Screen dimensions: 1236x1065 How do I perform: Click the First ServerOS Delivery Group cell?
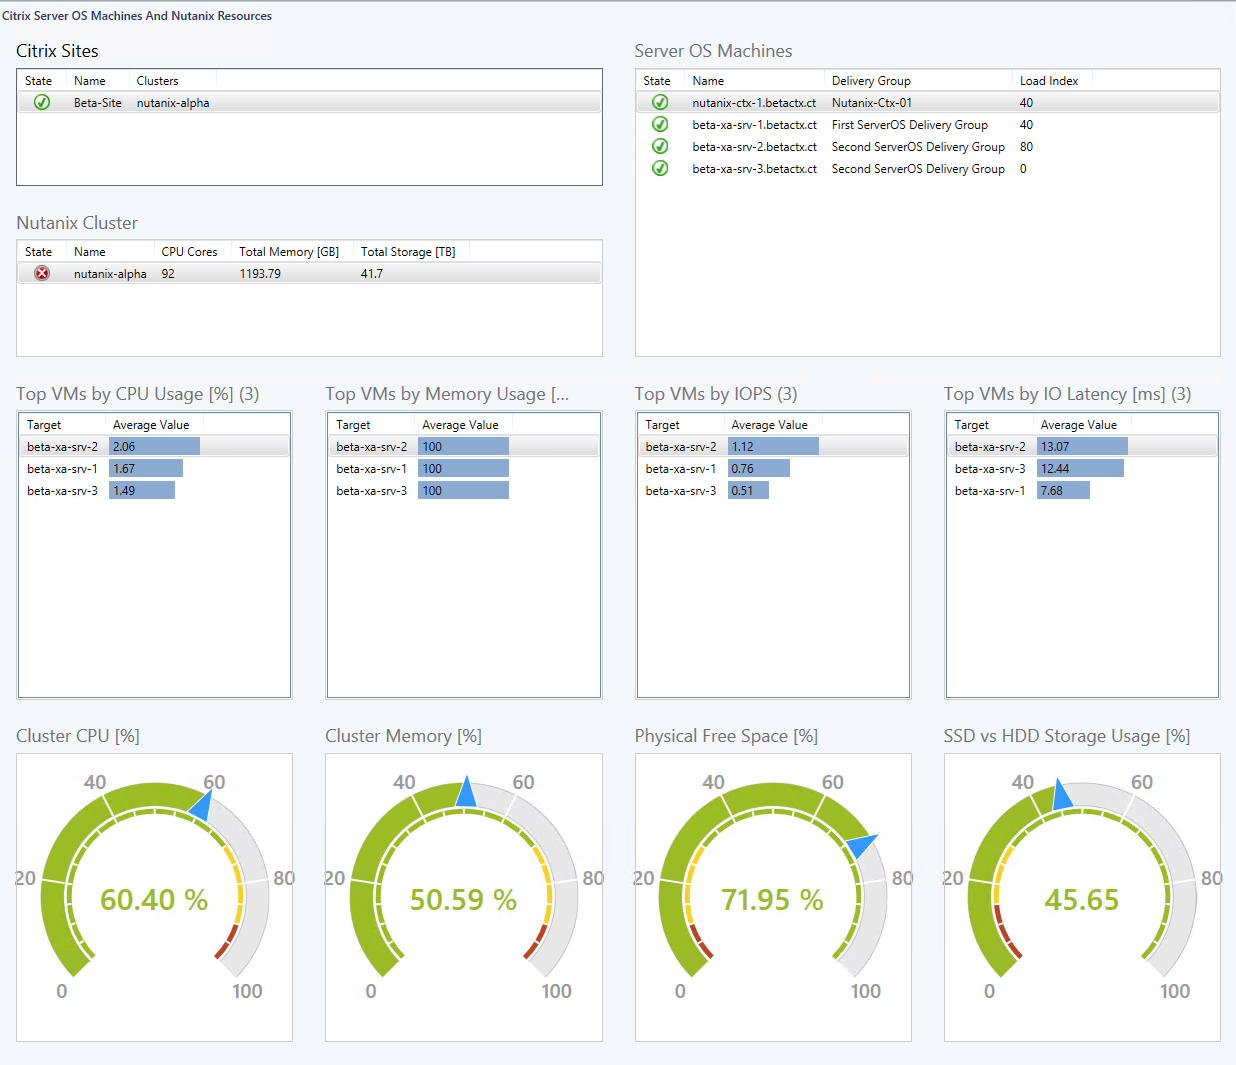point(910,125)
